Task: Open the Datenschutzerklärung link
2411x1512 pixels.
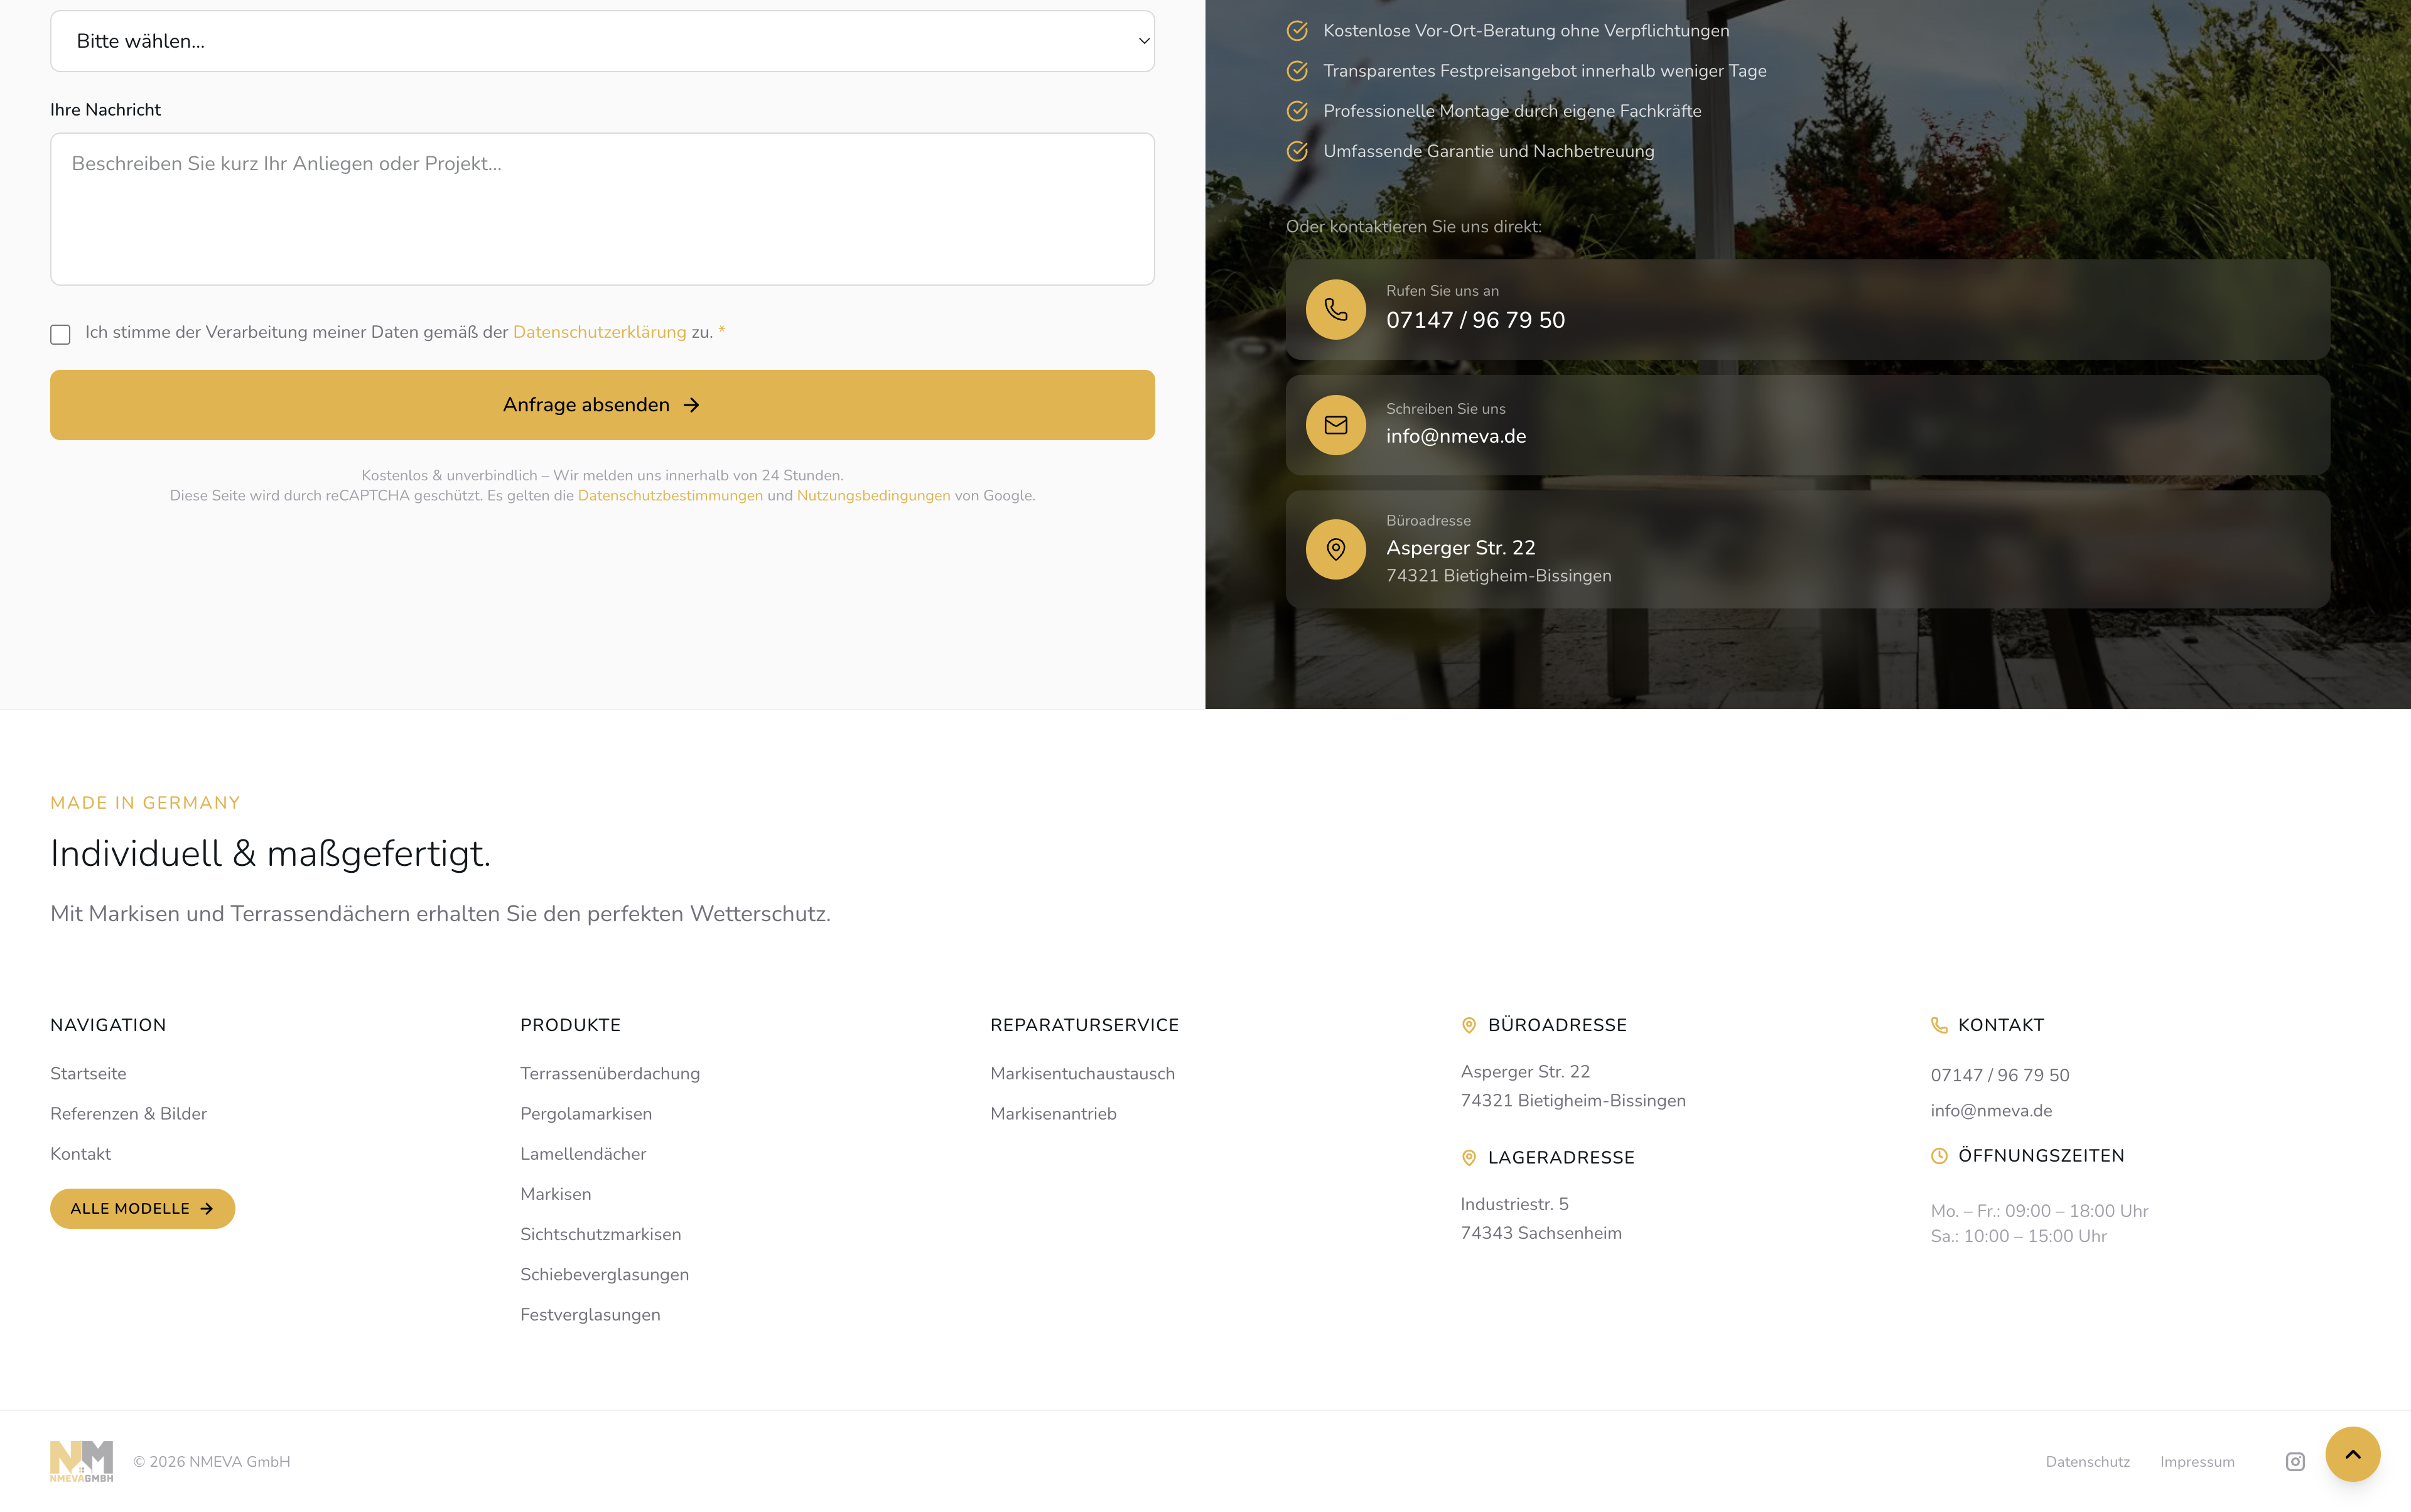Action: click(x=599, y=332)
